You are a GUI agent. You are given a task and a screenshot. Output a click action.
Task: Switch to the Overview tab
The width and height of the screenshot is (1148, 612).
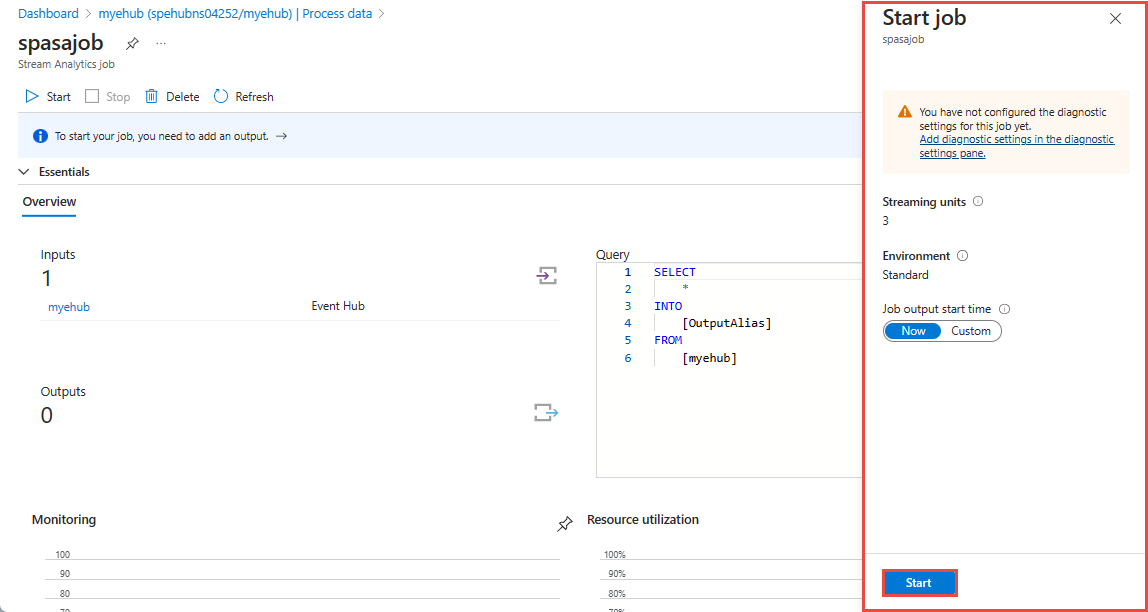pyautogui.click(x=48, y=202)
